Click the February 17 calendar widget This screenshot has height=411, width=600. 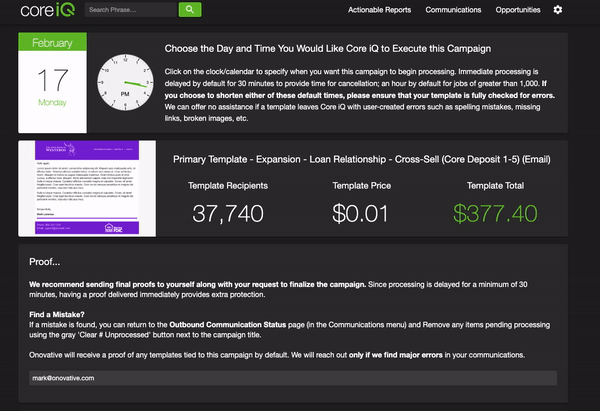coord(52,83)
